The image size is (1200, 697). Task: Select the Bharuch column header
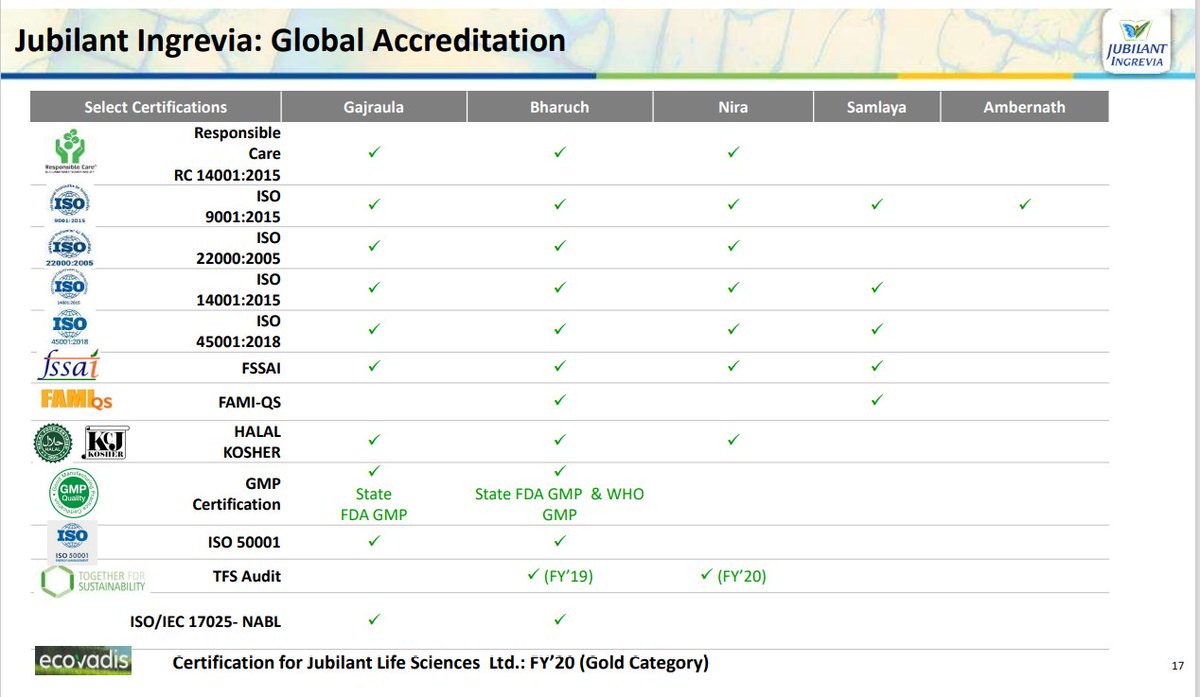coord(559,107)
